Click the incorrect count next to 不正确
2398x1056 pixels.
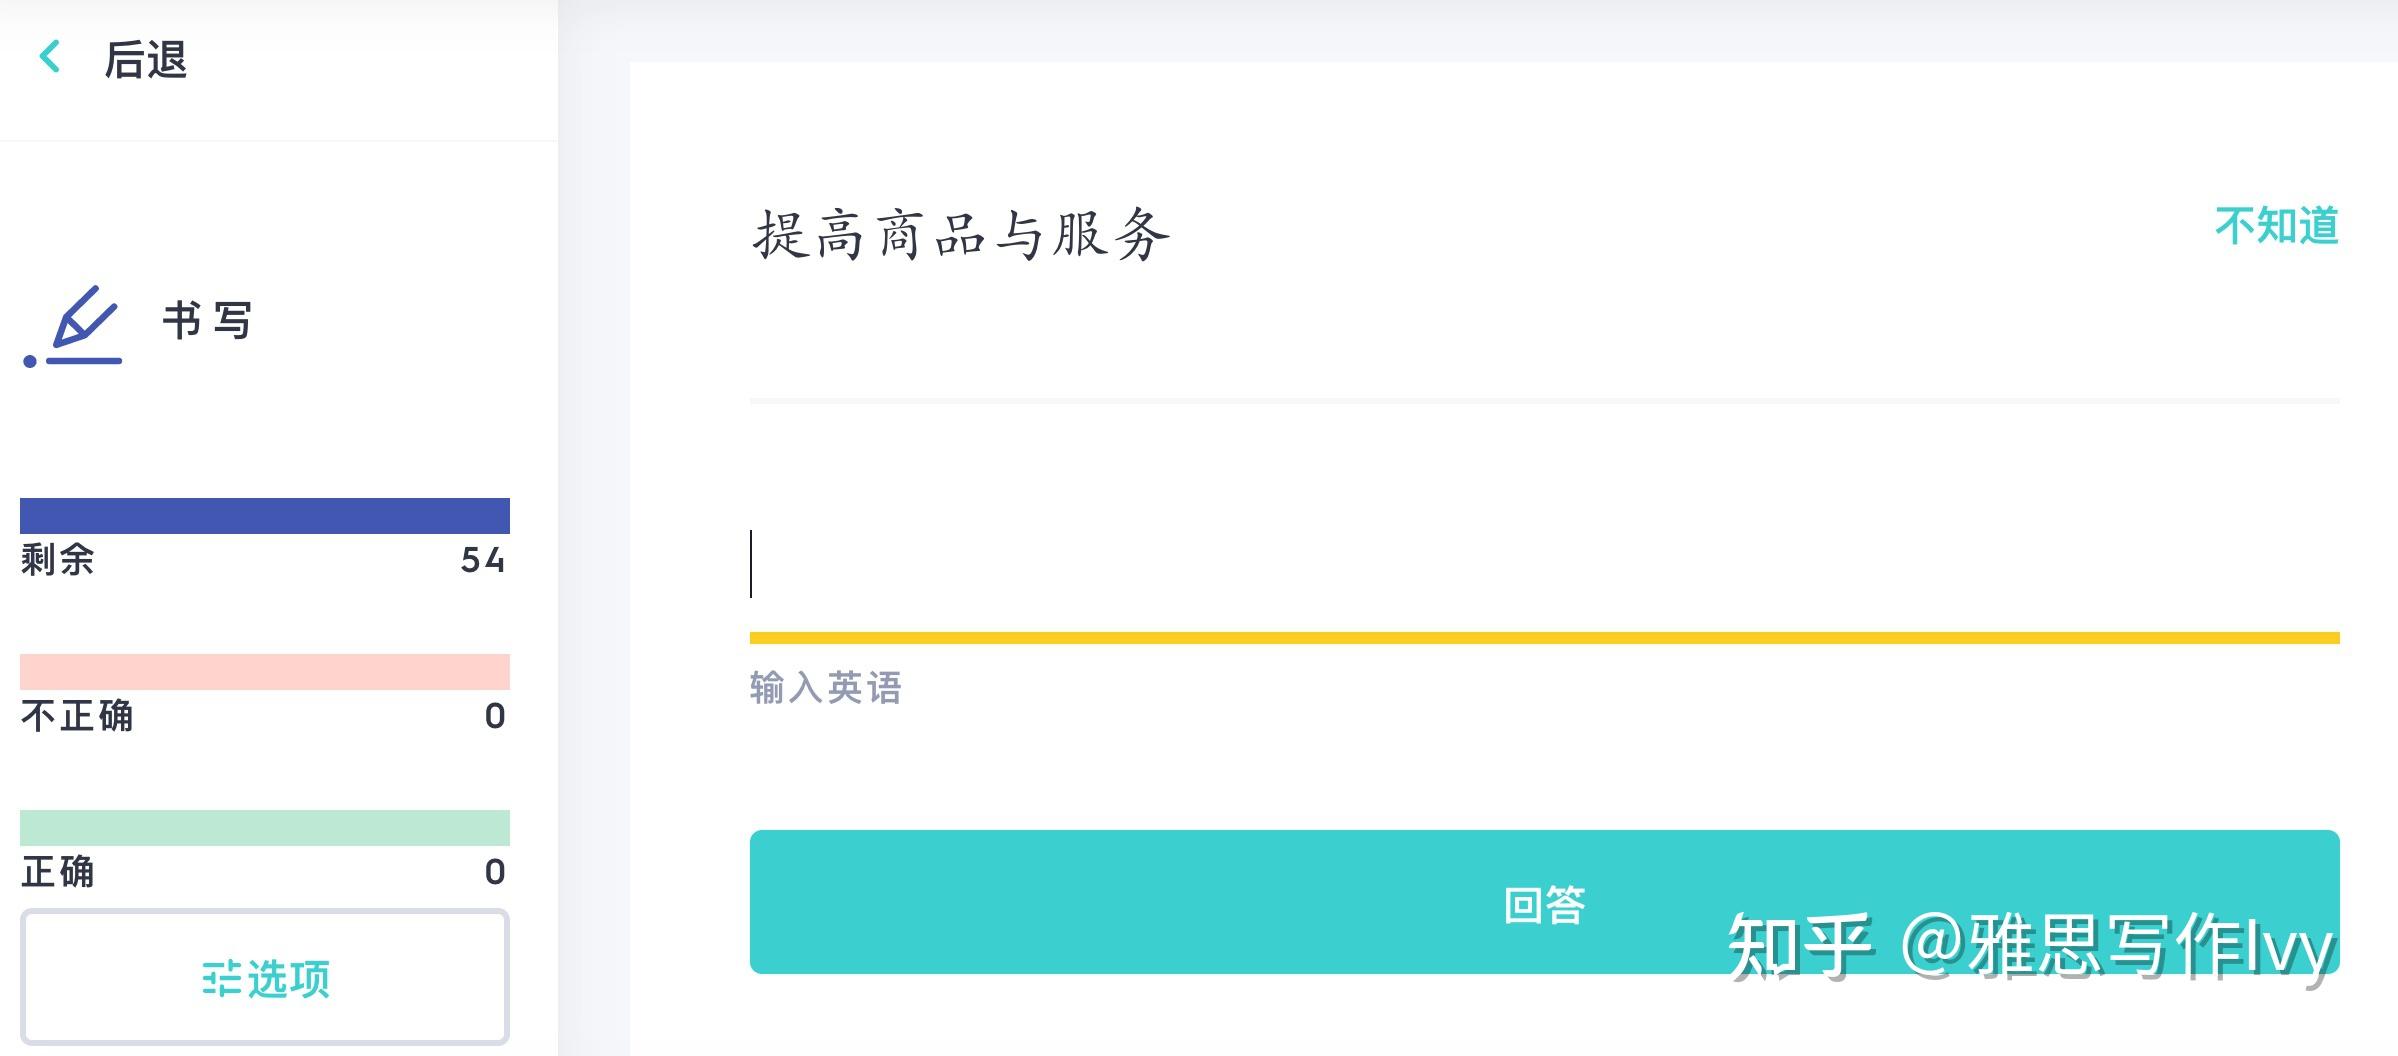(495, 716)
